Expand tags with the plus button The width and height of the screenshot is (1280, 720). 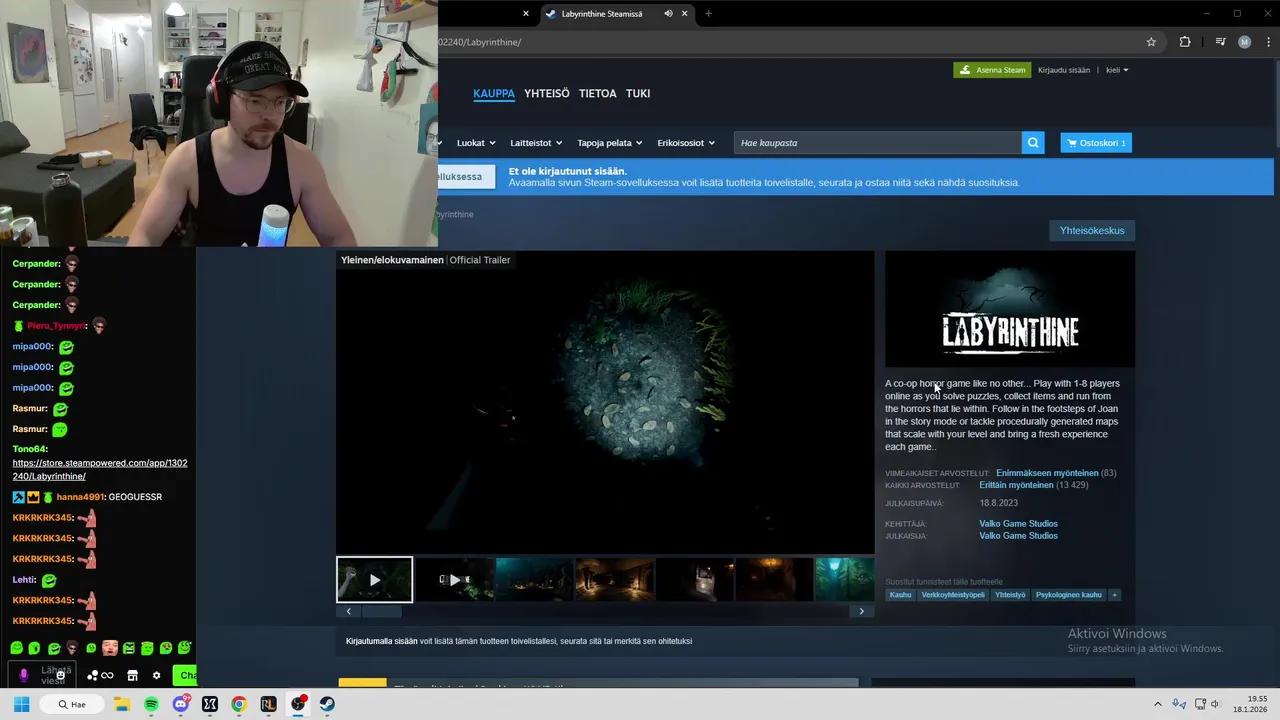(x=1114, y=595)
